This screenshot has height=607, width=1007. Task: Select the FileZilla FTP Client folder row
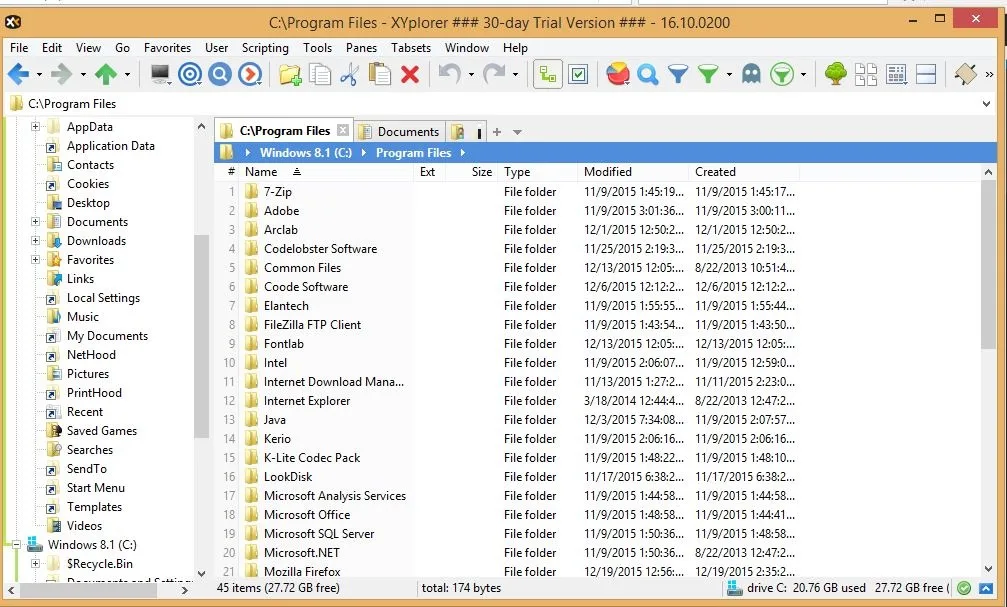(312, 325)
